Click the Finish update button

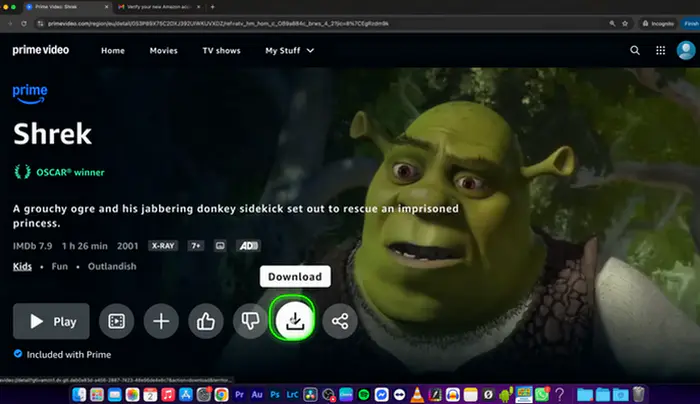pos(691,23)
